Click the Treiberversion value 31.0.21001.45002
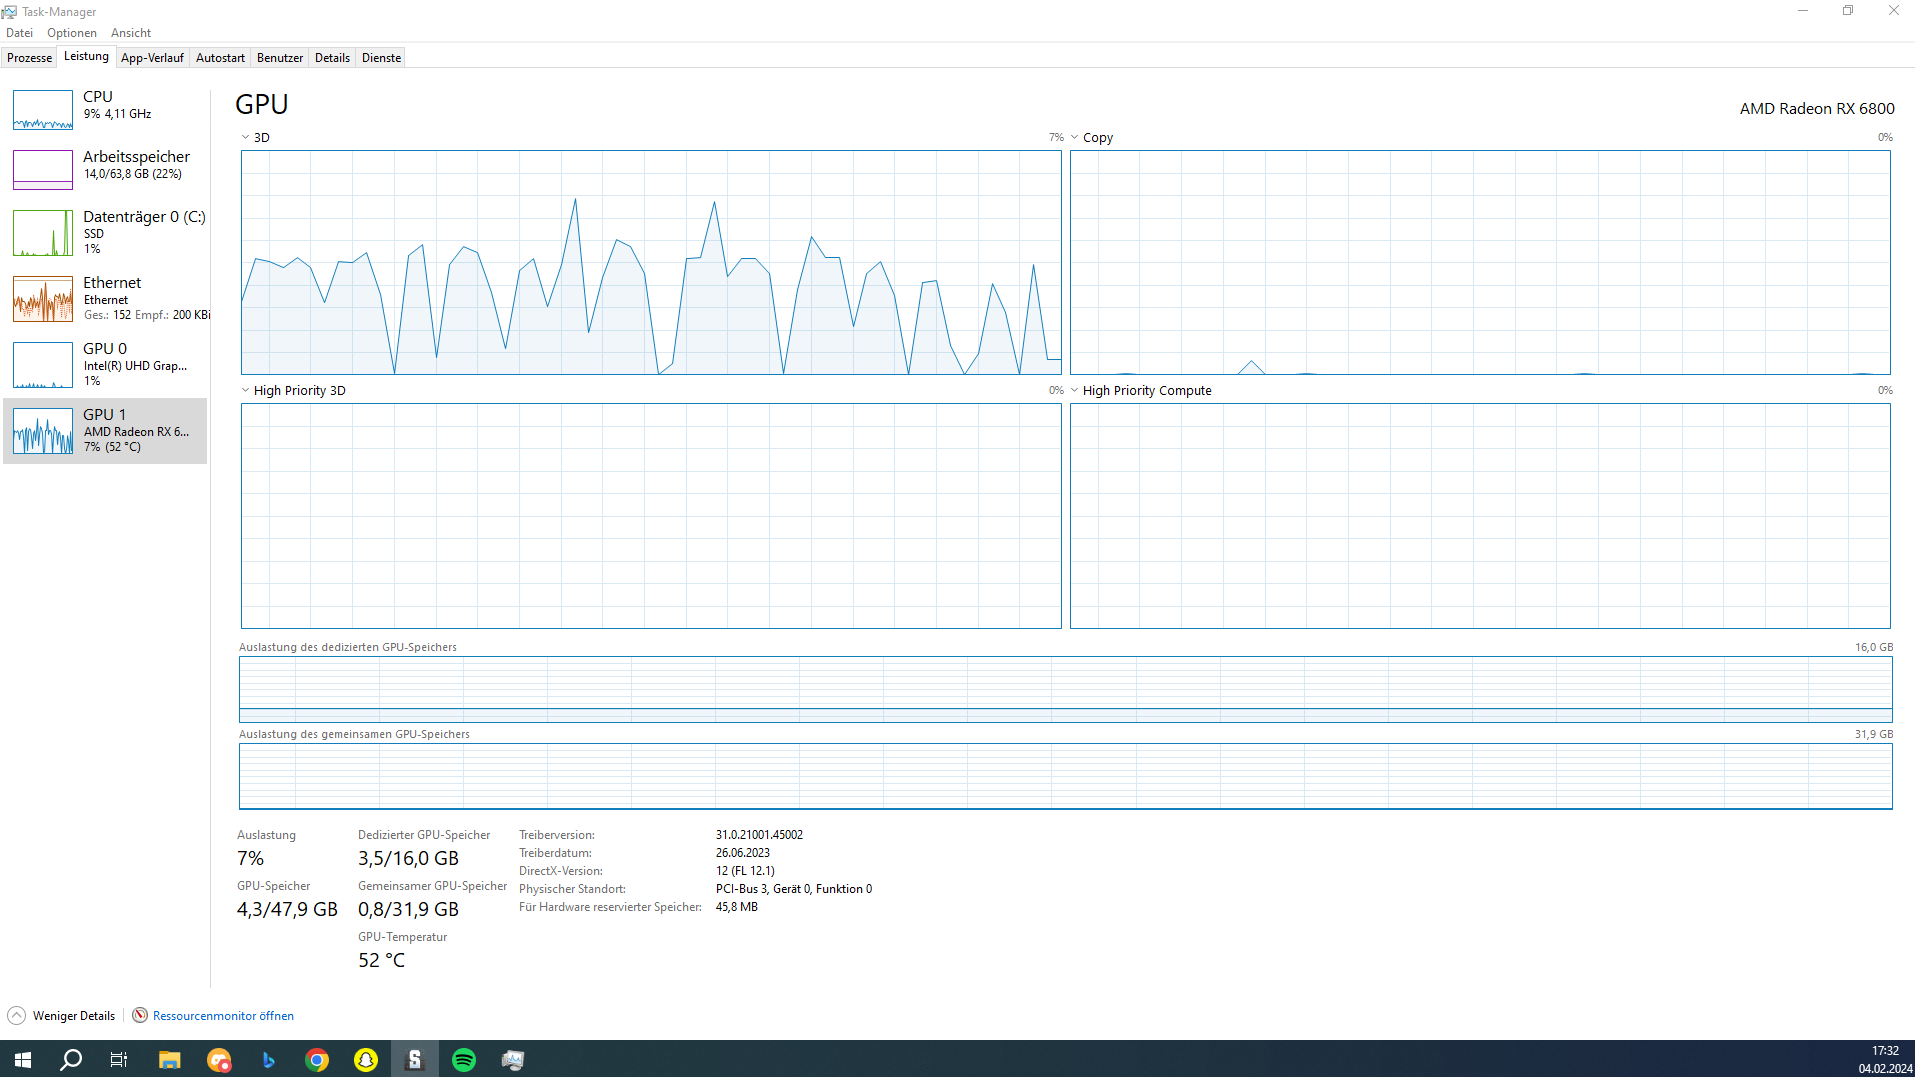The height and width of the screenshot is (1077, 1915). 759,835
